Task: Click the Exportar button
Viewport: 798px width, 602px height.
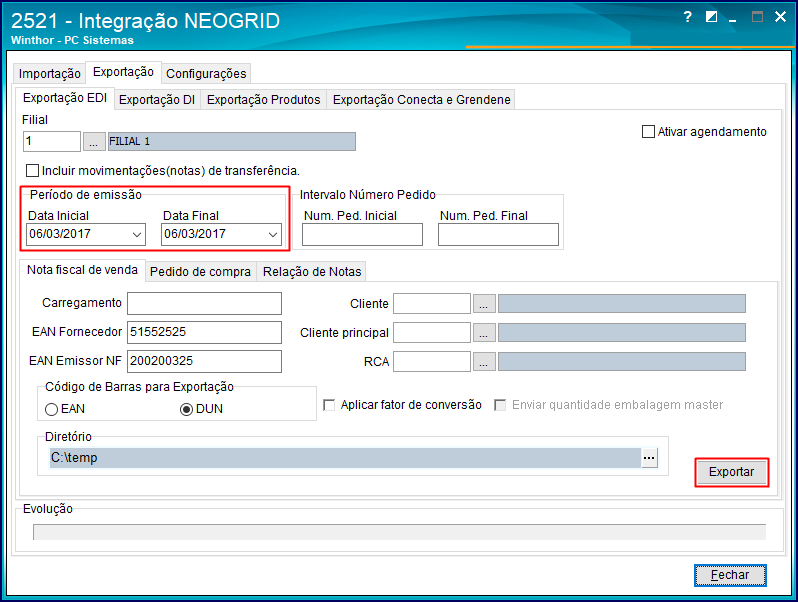Action: pyautogui.click(x=731, y=472)
